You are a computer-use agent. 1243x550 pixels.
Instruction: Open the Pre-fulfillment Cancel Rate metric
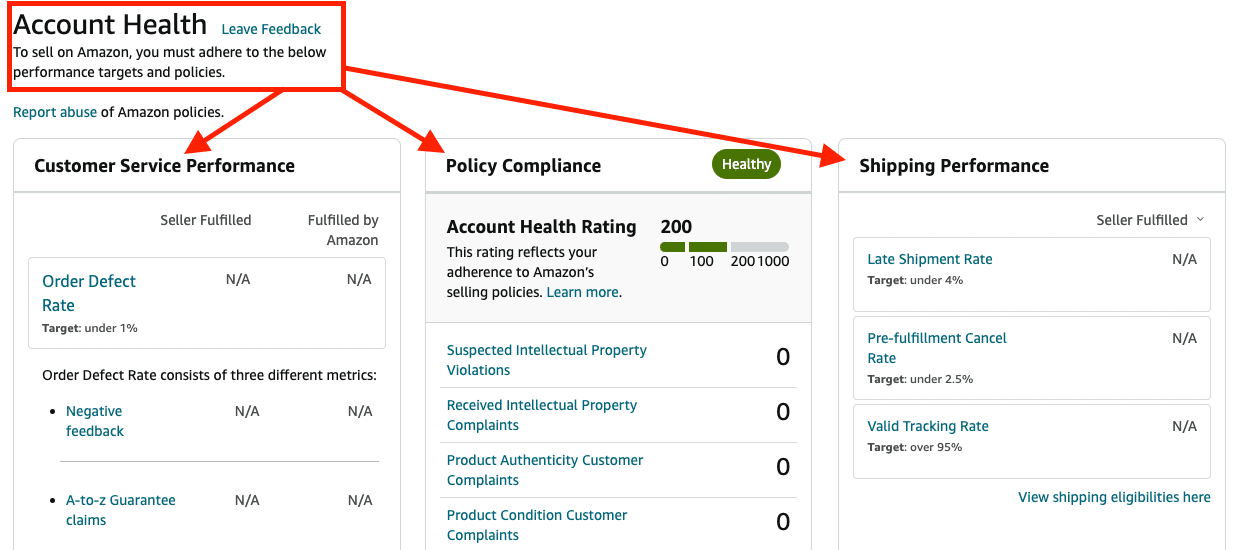[x=937, y=348]
